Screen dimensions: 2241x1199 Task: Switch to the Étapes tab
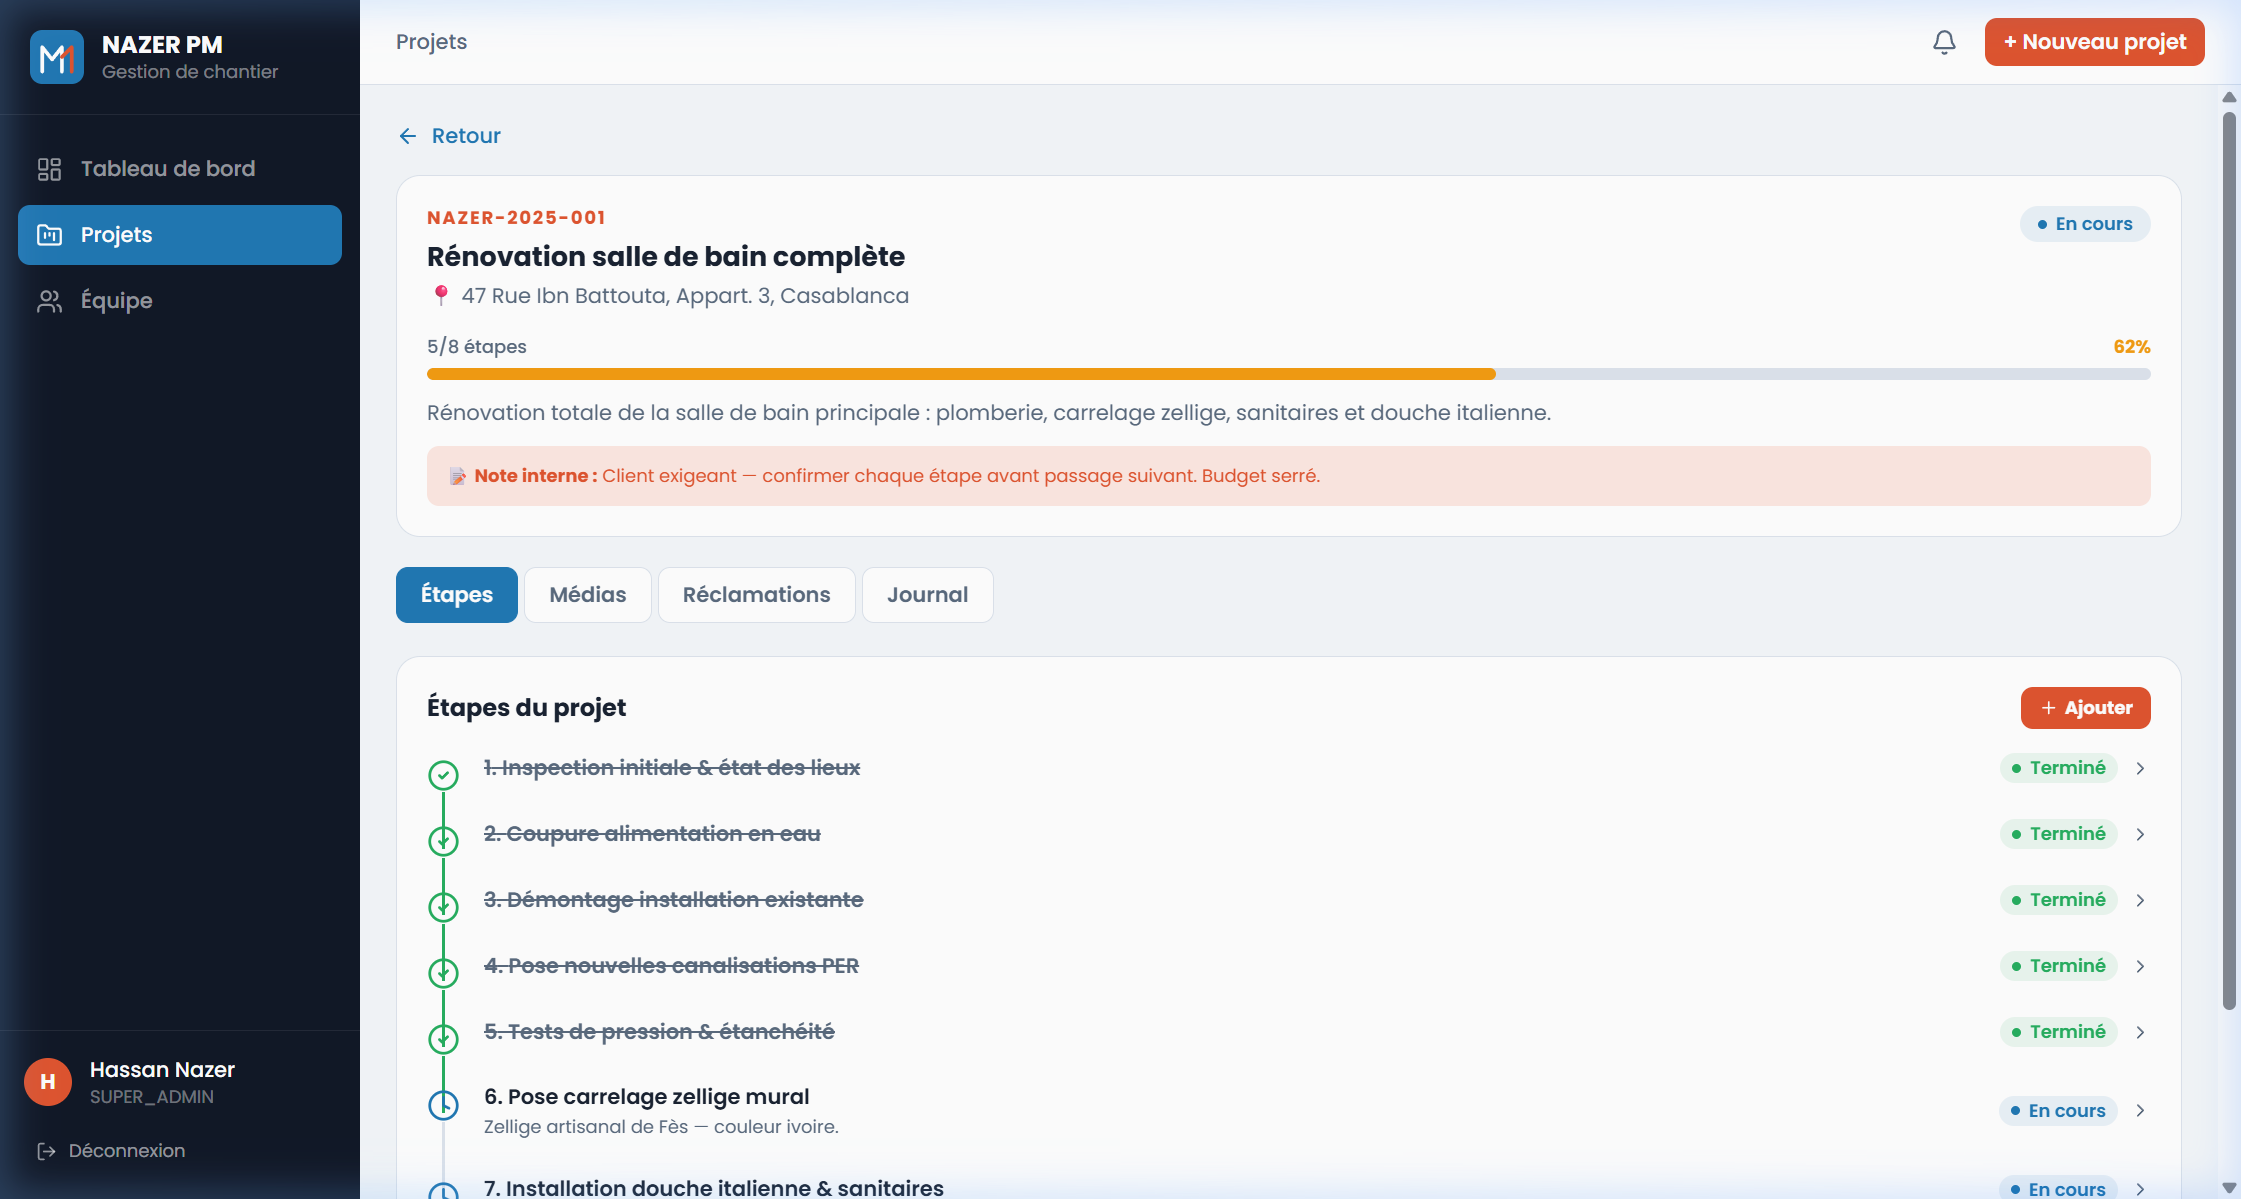pos(457,595)
